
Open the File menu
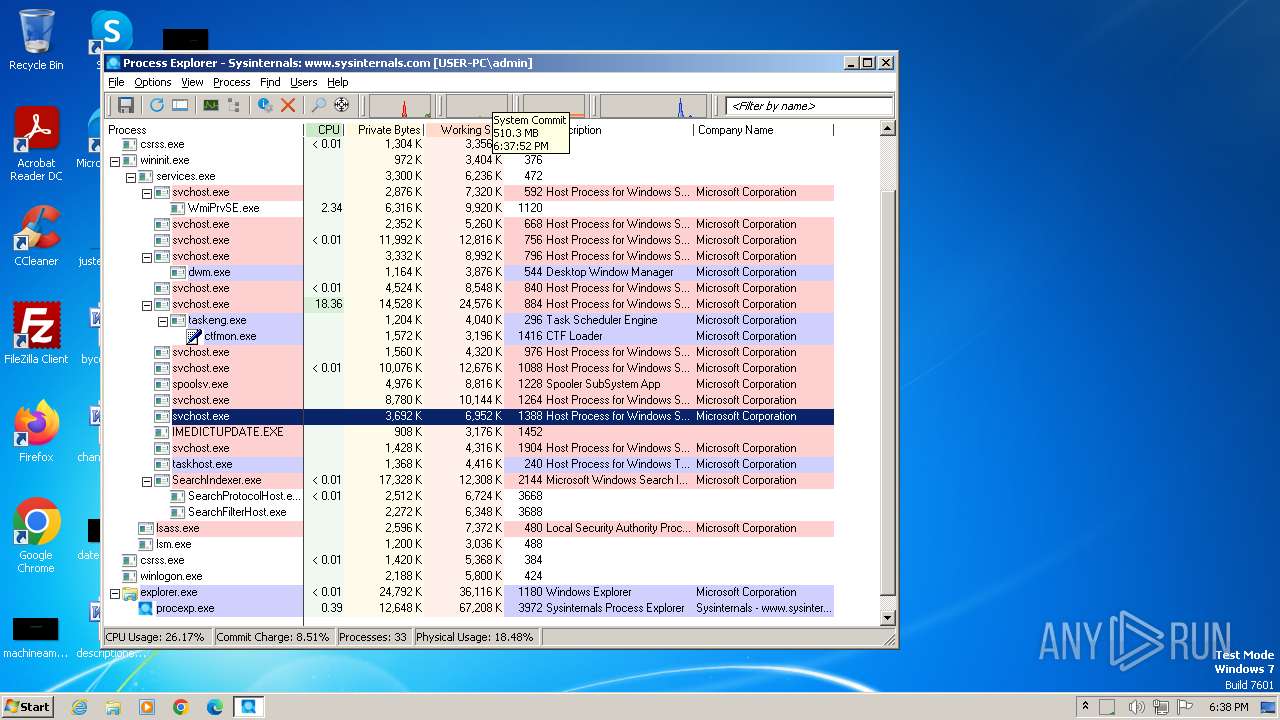pos(116,82)
